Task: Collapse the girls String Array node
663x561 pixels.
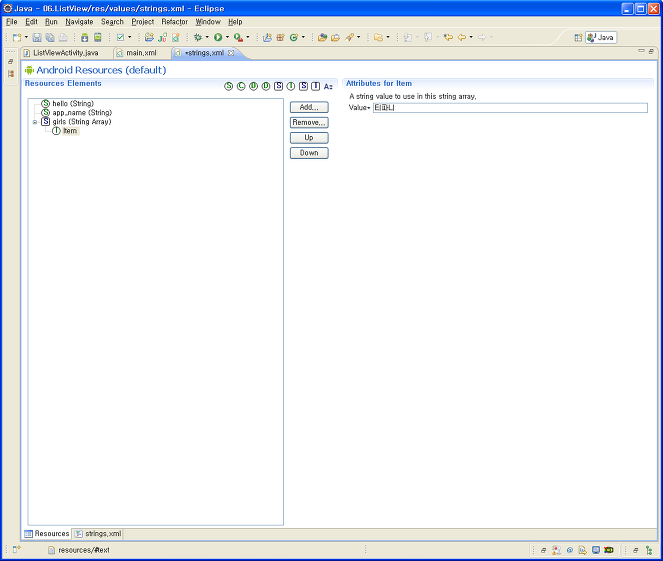Action: click(x=35, y=122)
